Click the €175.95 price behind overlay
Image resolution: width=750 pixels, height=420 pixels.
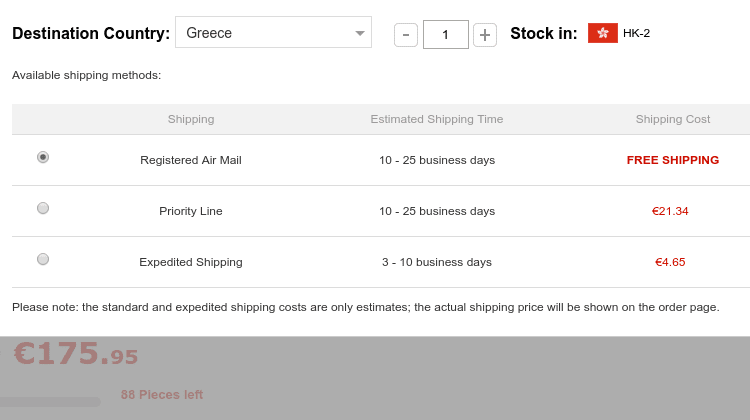click(76, 354)
